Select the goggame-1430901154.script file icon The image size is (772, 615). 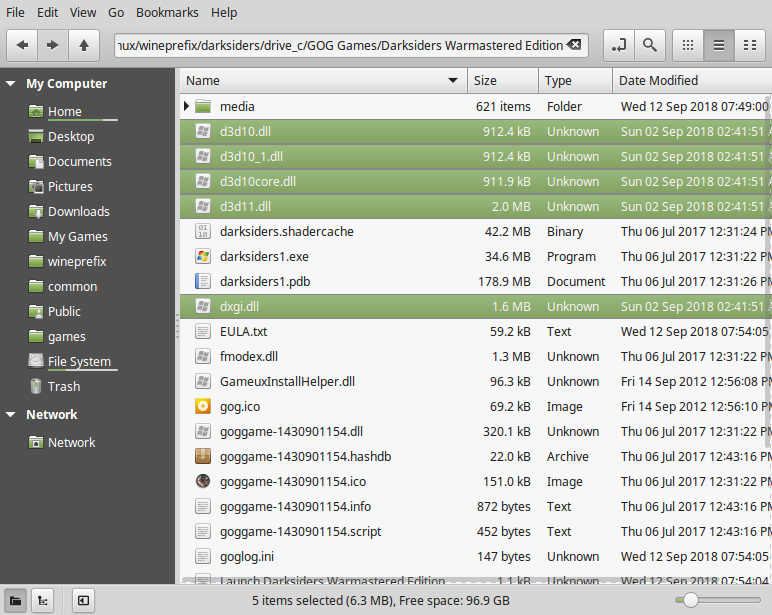[x=203, y=532]
